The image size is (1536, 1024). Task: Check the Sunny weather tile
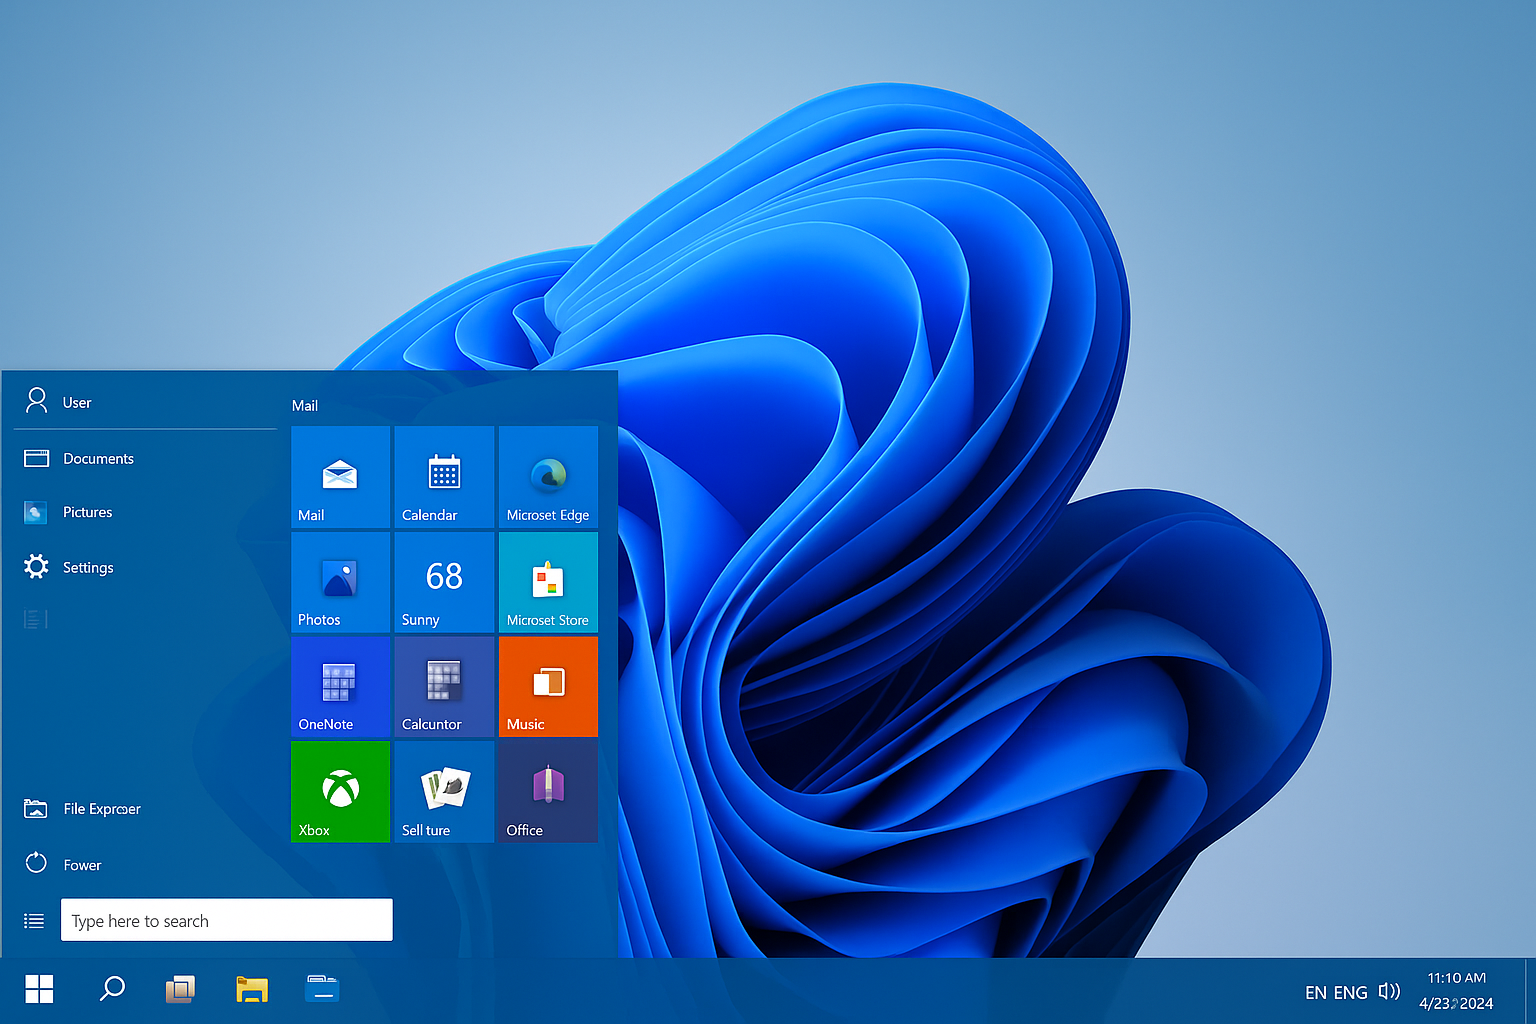tap(444, 582)
